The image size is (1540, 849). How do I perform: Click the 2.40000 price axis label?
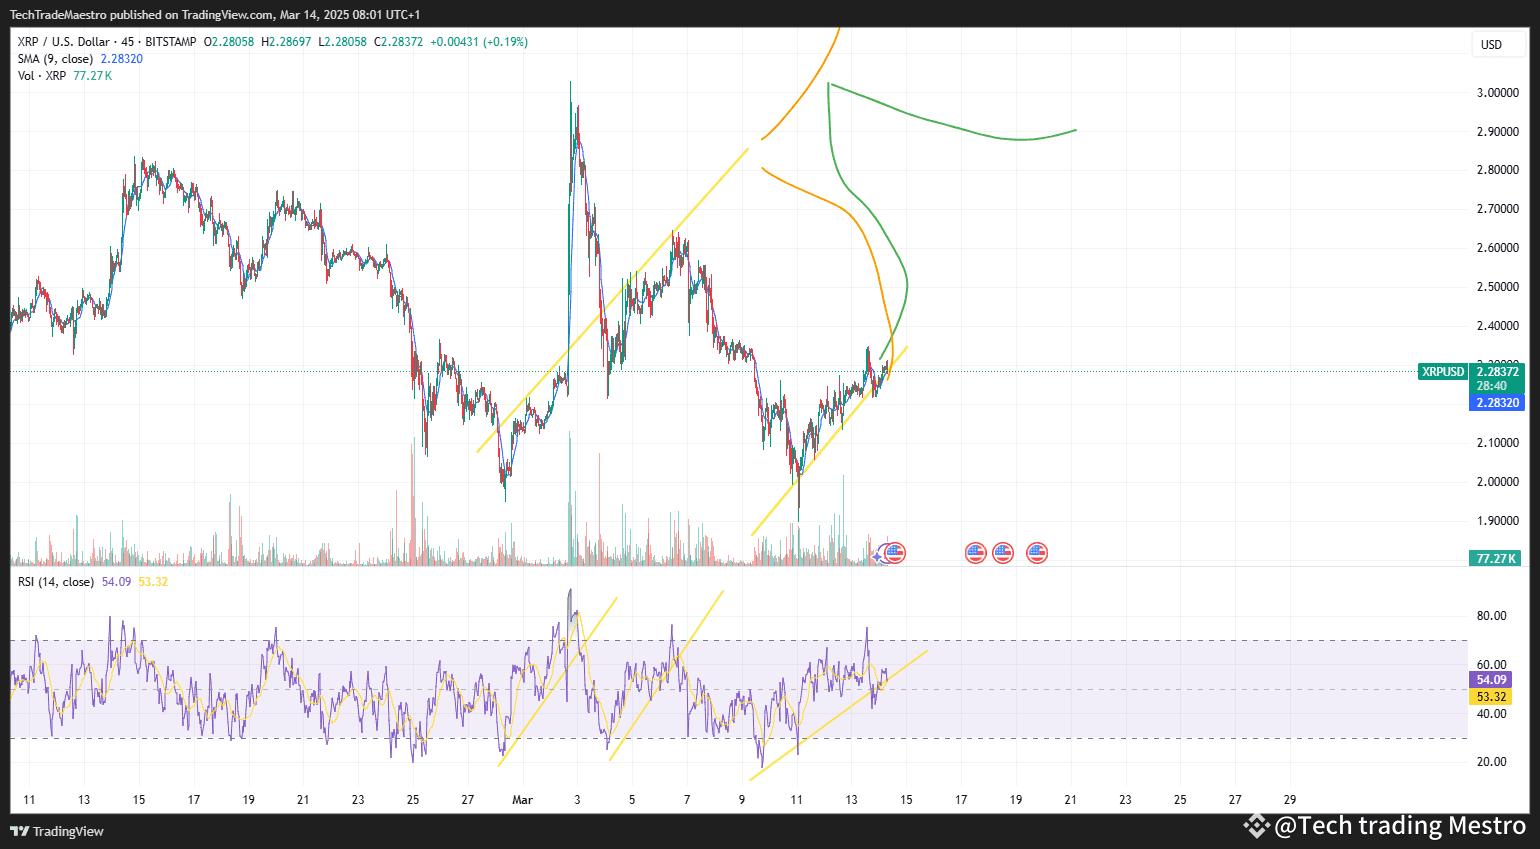1498,326
